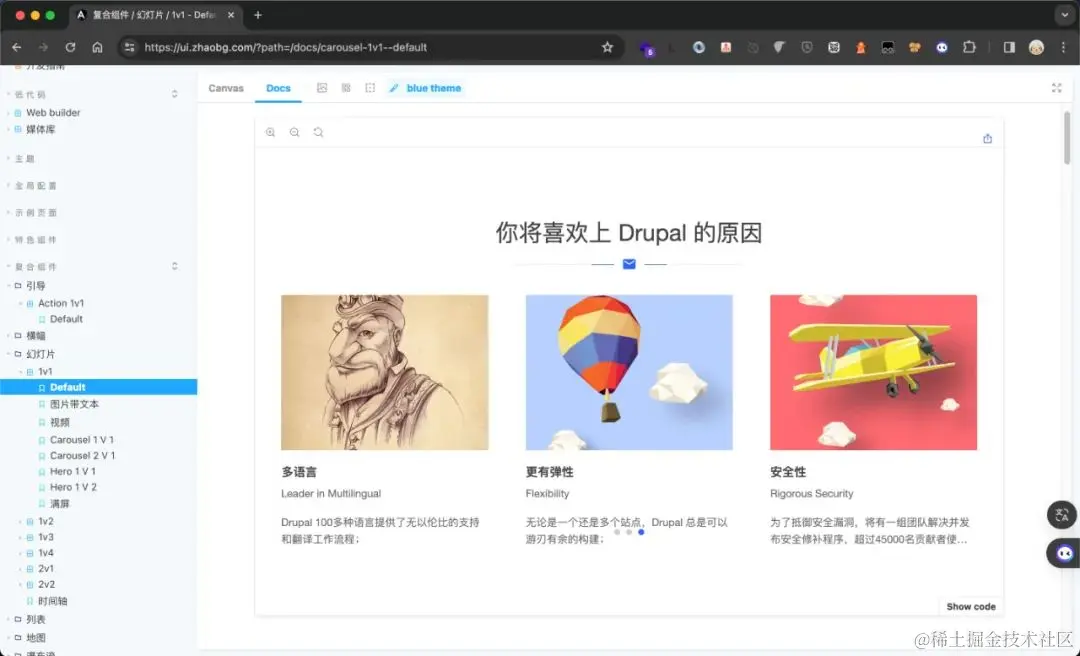Toggle the grid overlay in the toolbar
Image resolution: width=1080 pixels, height=656 pixels.
pos(347,88)
